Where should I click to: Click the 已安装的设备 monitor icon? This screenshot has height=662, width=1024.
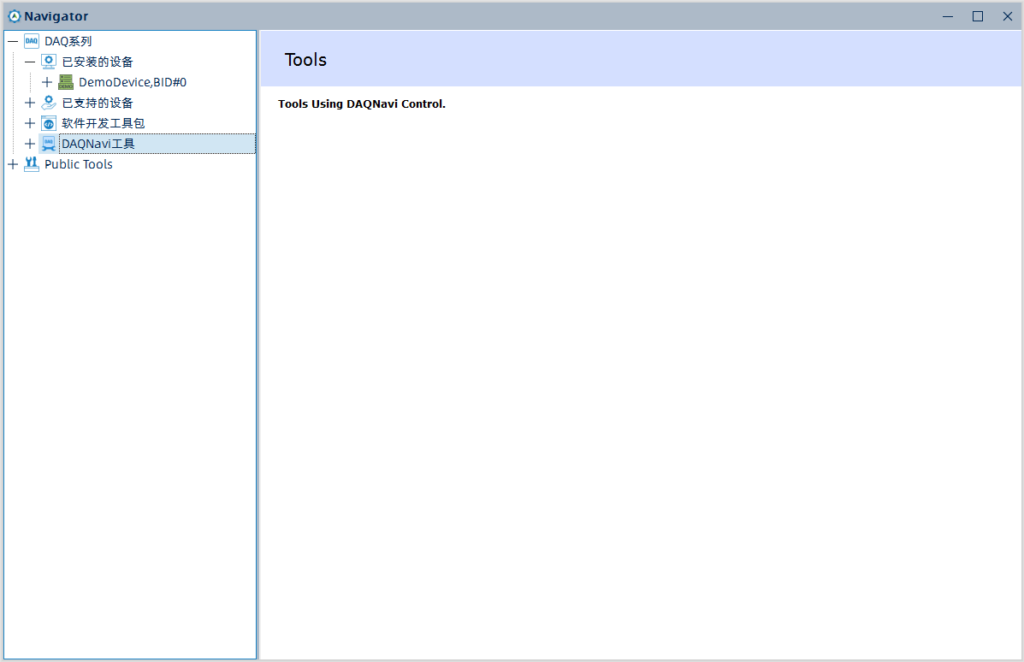tap(48, 61)
